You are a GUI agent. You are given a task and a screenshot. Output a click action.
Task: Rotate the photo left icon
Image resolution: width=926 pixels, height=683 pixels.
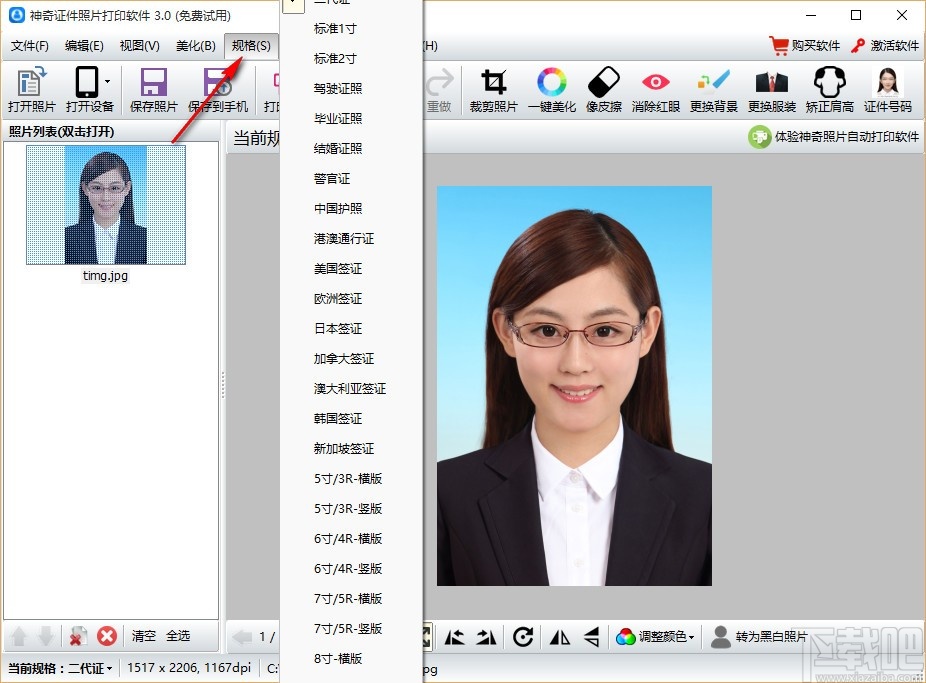pos(455,637)
